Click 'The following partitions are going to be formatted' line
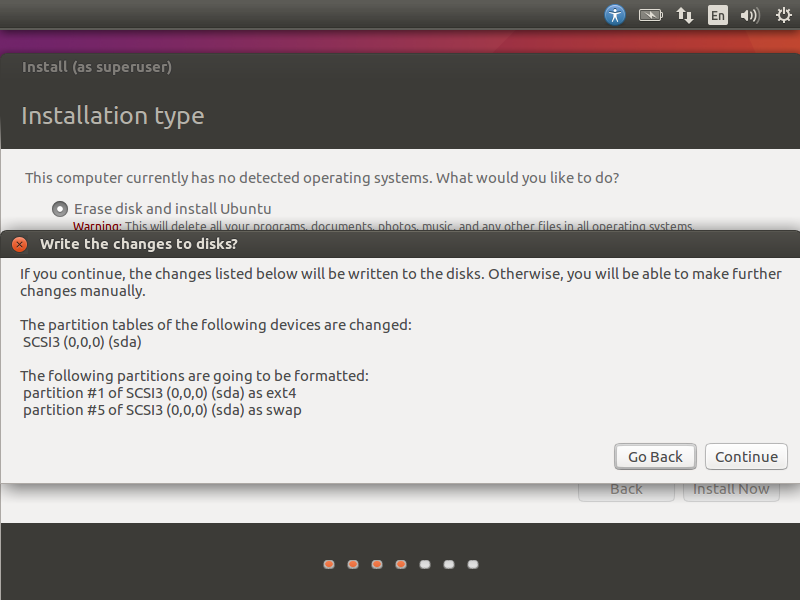 [x=194, y=376]
